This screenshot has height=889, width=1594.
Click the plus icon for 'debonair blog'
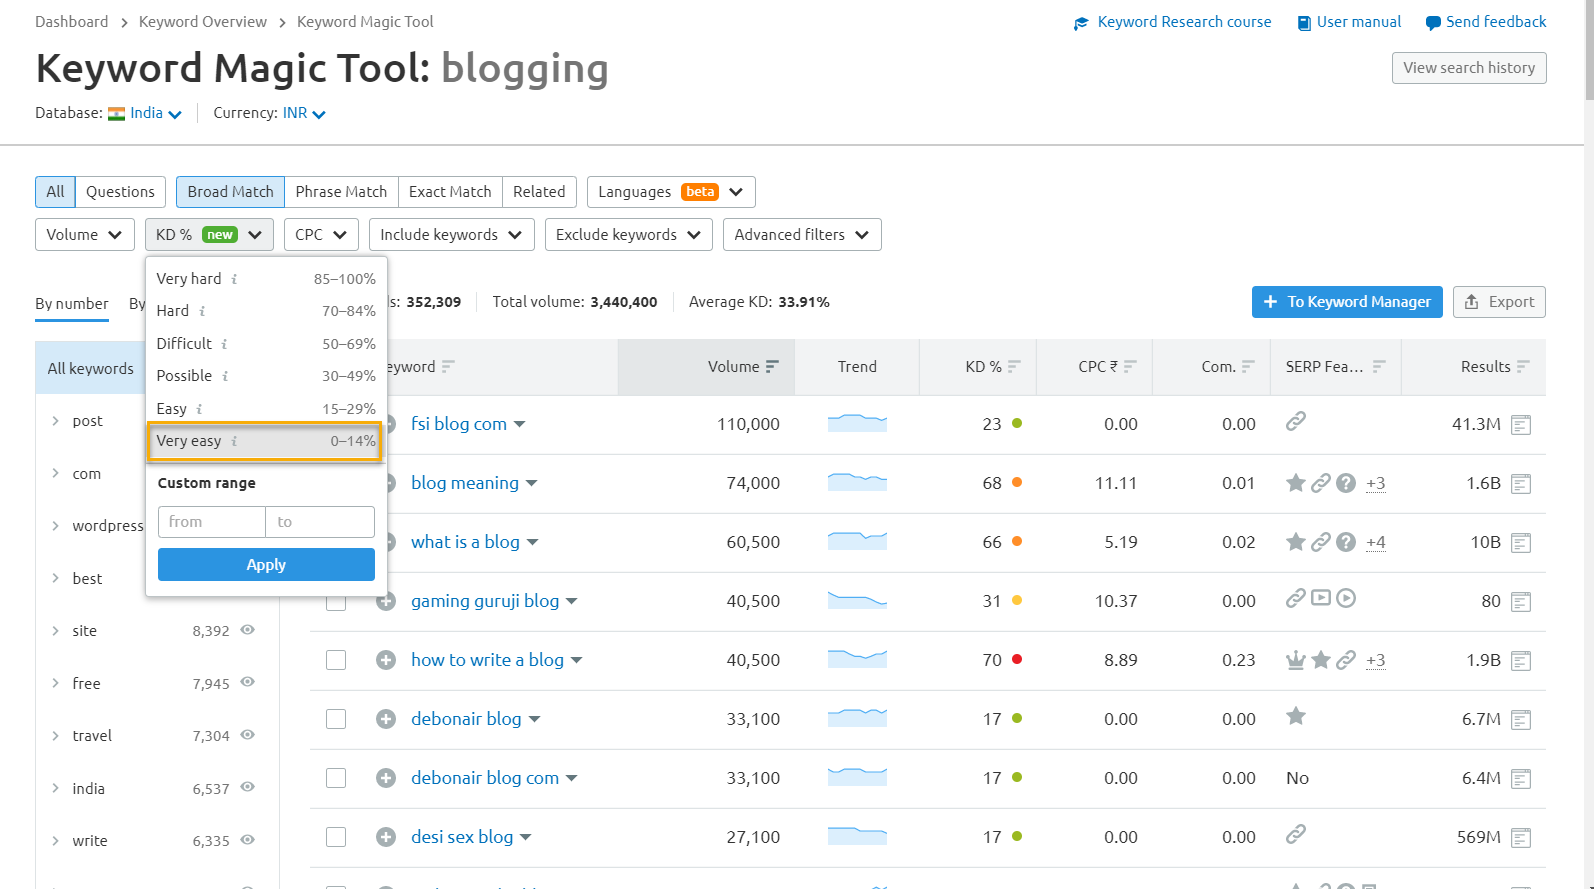pyautogui.click(x=386, y=719)
